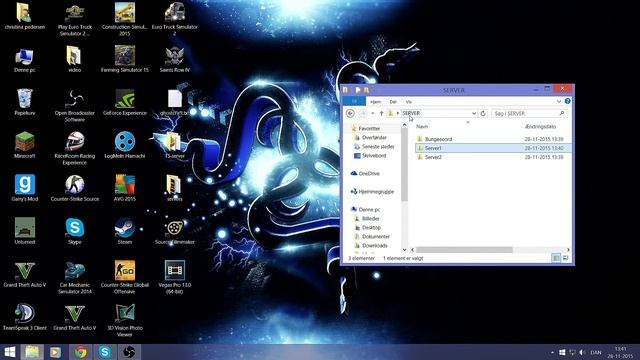Open Explorer help with question mark icon
Image resolution: width=640 pixels, height=360 pixels.
coord(567,101)
